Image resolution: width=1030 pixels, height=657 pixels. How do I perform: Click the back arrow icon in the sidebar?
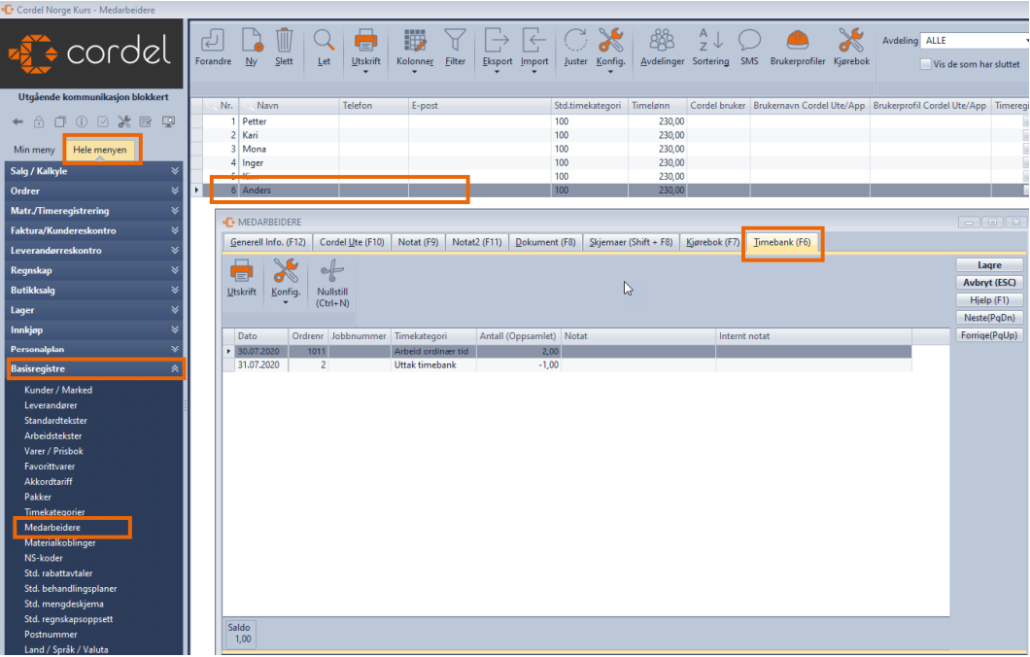[x=18, y=122]
